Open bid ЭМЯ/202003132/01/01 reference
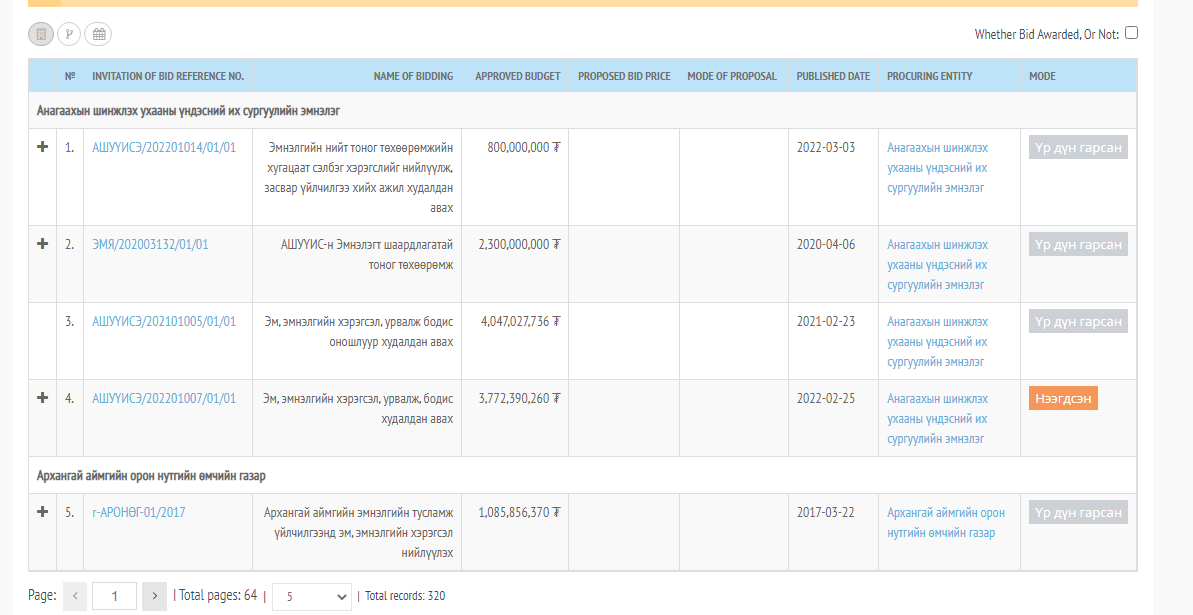This screenshot has height=615, width=1193. coord(150,245)
